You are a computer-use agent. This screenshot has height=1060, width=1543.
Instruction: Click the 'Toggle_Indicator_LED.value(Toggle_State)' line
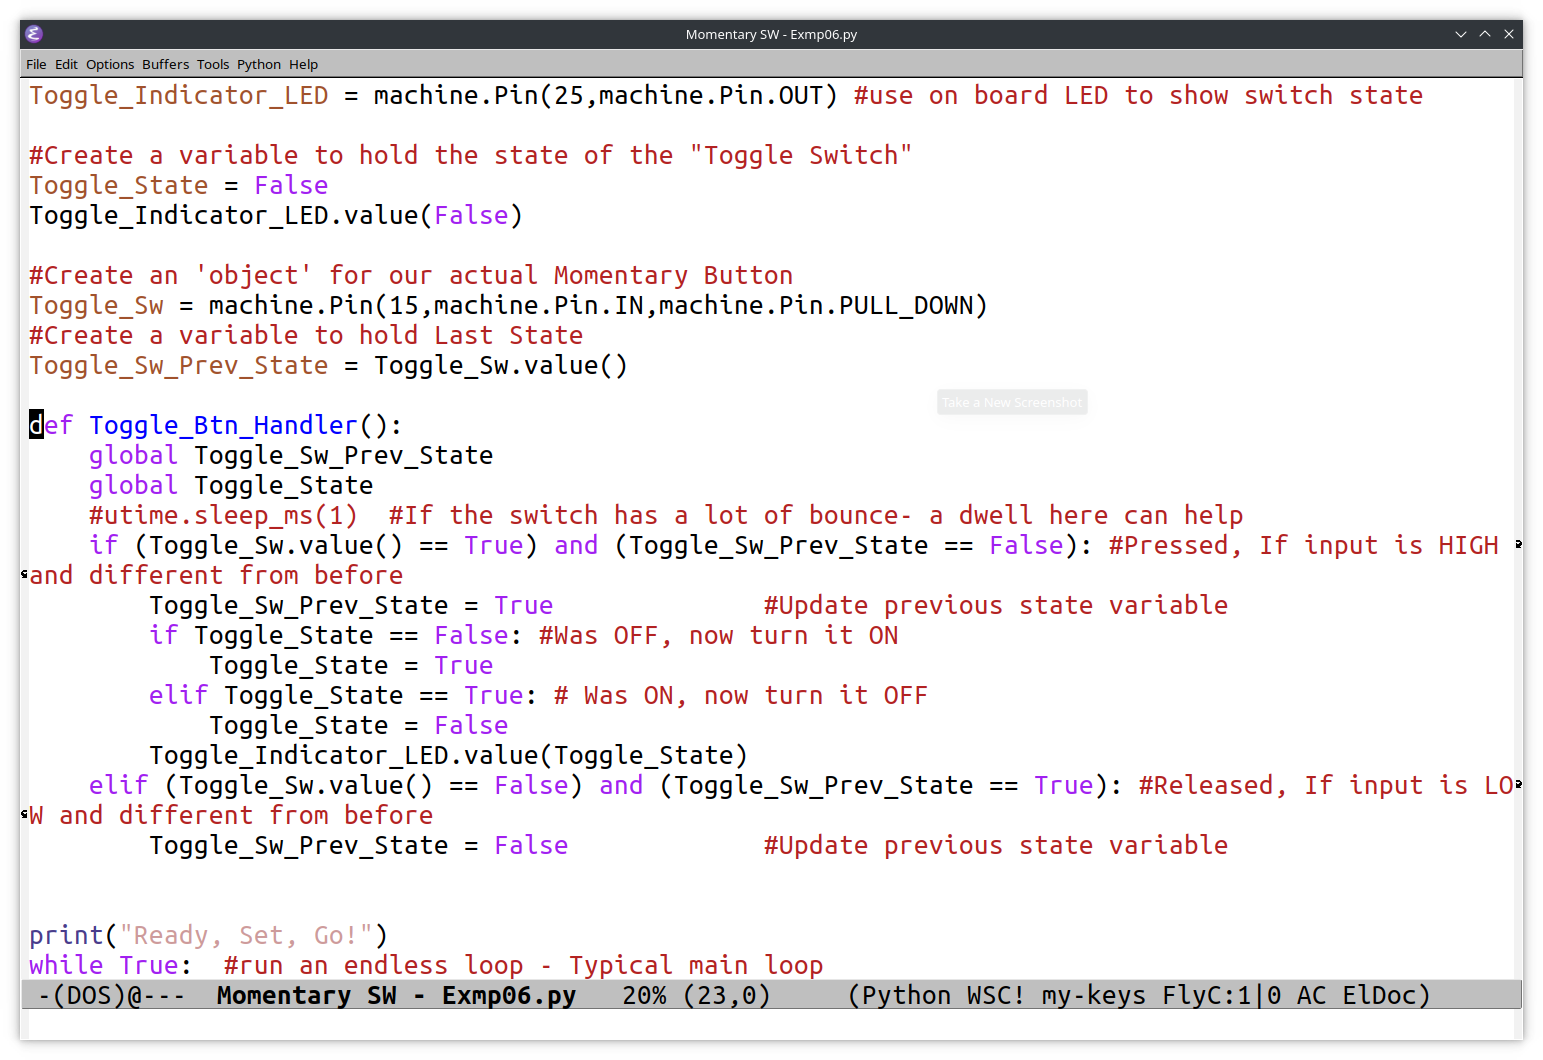point(448,756)
